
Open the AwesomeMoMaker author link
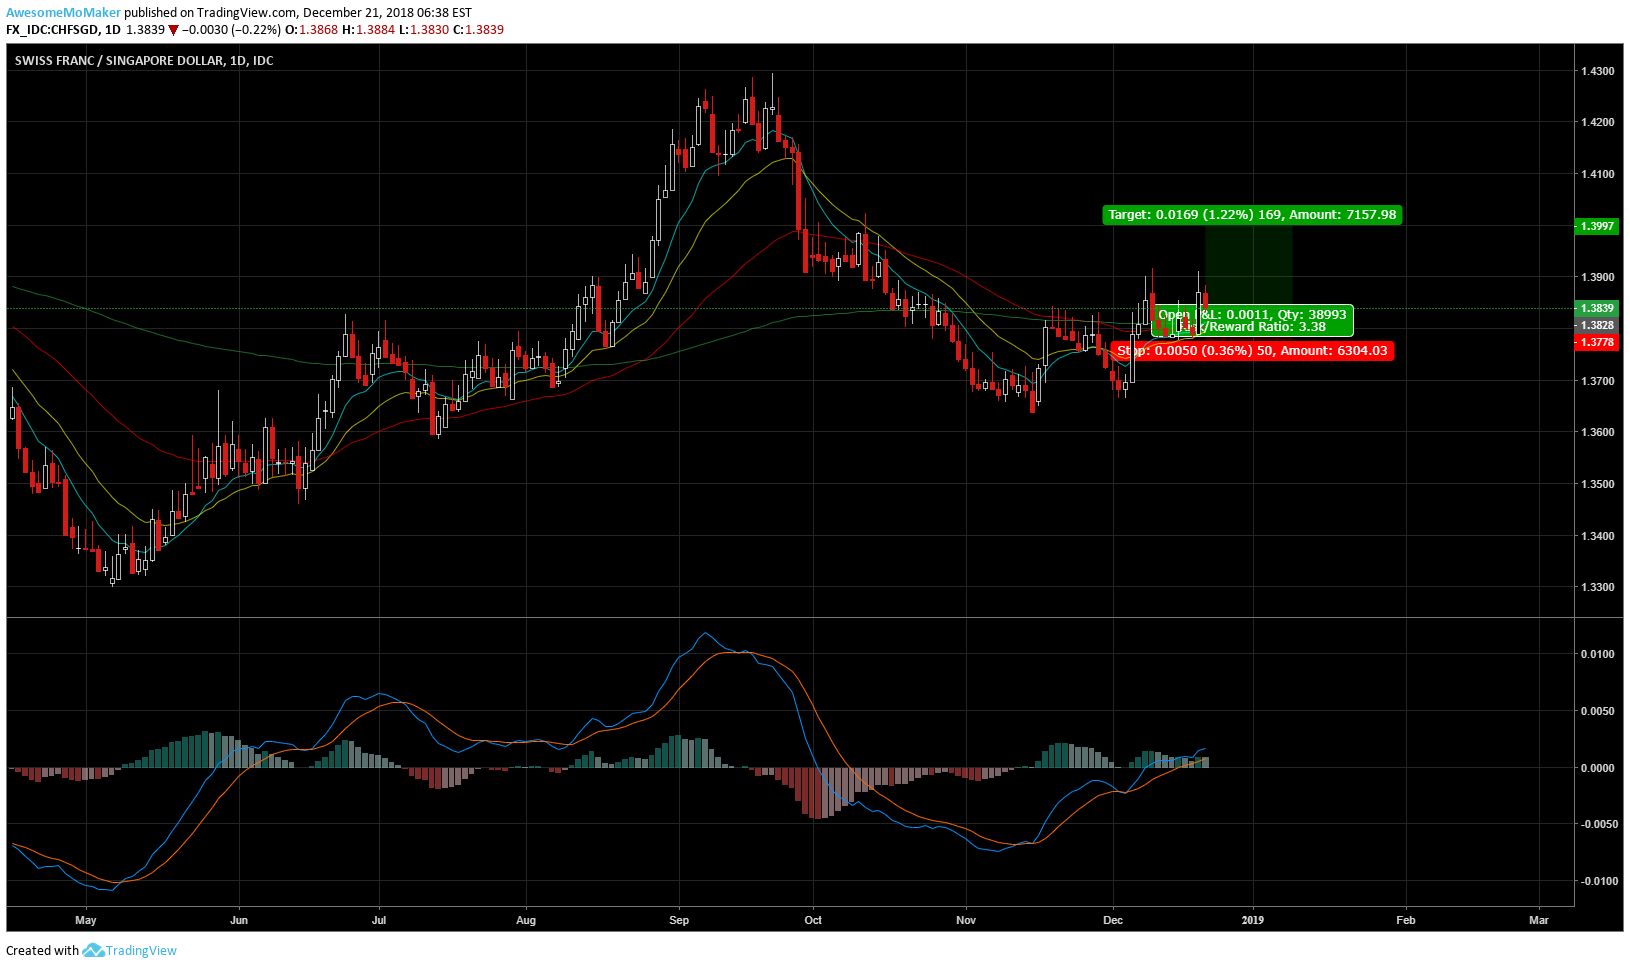(64, 13)
